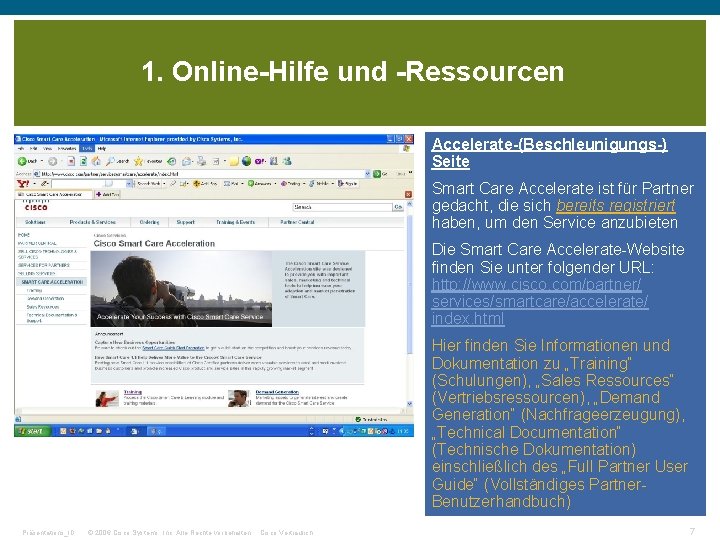Click the Trusted sites status bar indicator
720x540 pixels.
coord(371,419)
